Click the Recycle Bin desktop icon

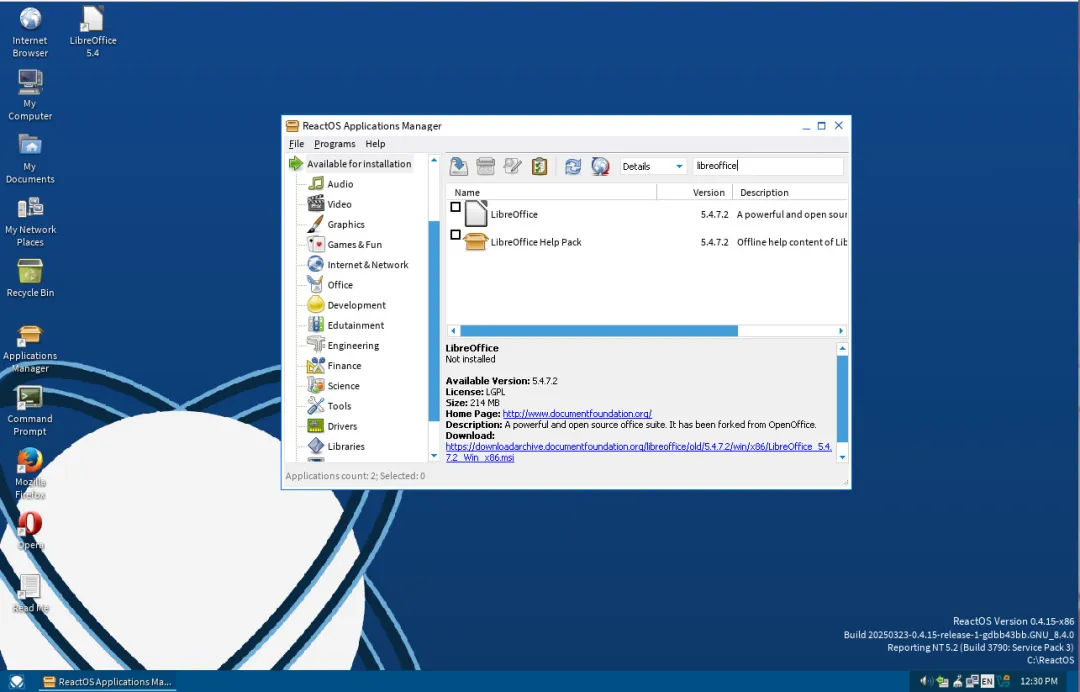pos(30,278)
